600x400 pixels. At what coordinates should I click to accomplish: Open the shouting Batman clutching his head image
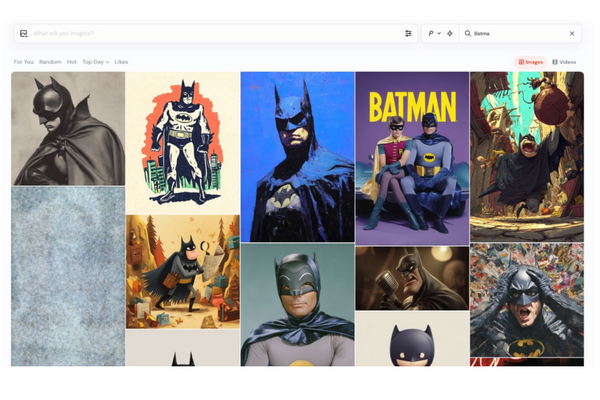(527, 300)
